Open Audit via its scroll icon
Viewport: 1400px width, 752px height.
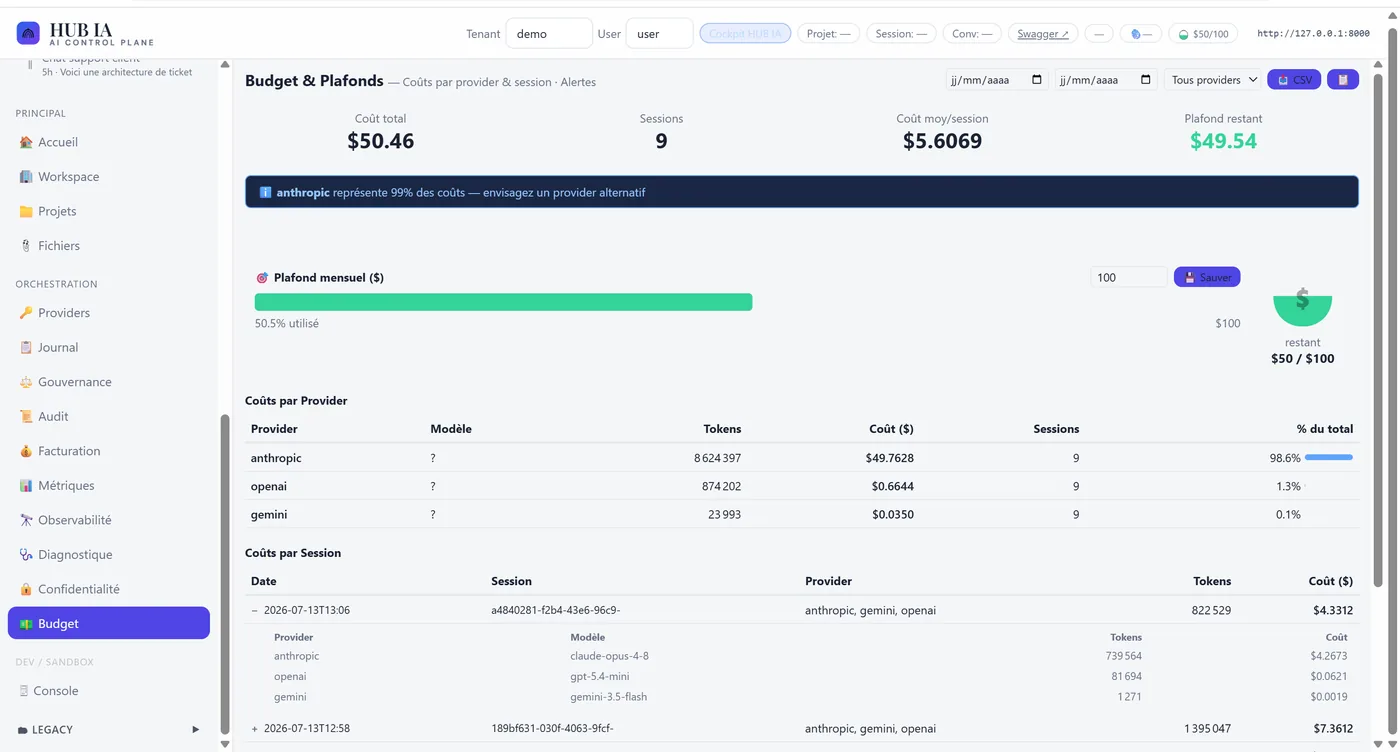click(26, 417)
